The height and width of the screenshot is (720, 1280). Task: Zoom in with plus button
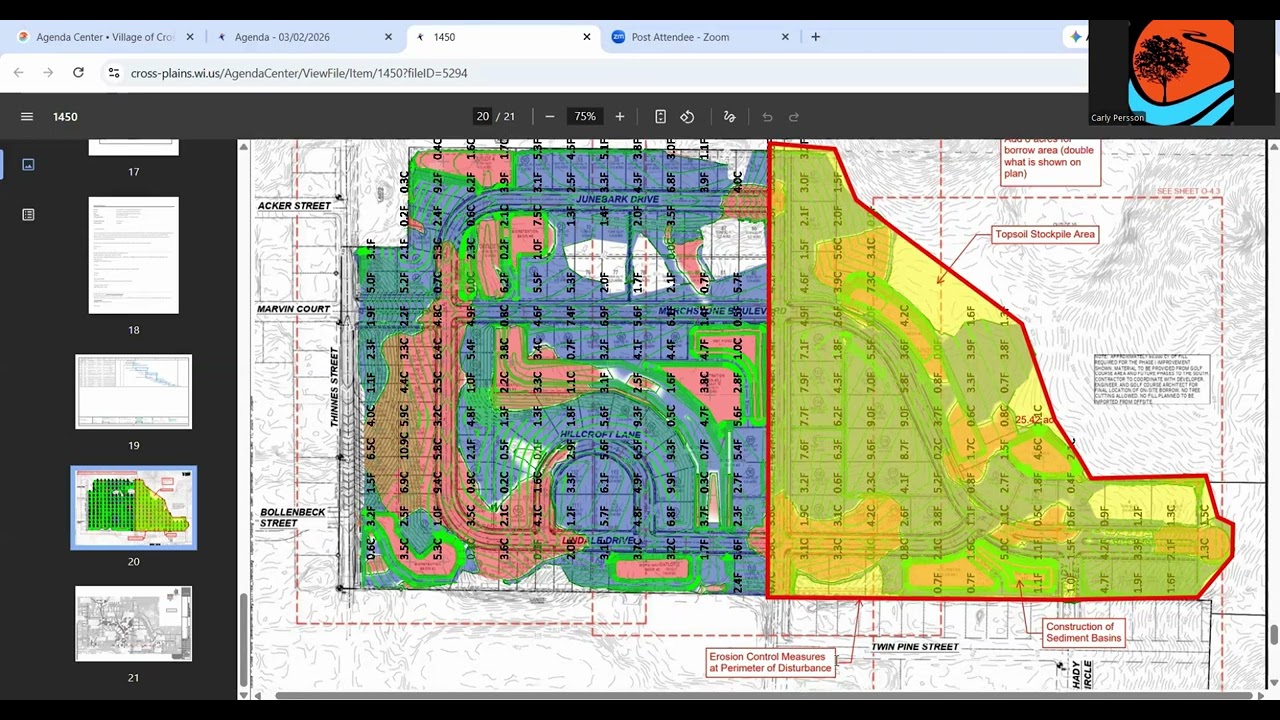[x=620, y=117]
